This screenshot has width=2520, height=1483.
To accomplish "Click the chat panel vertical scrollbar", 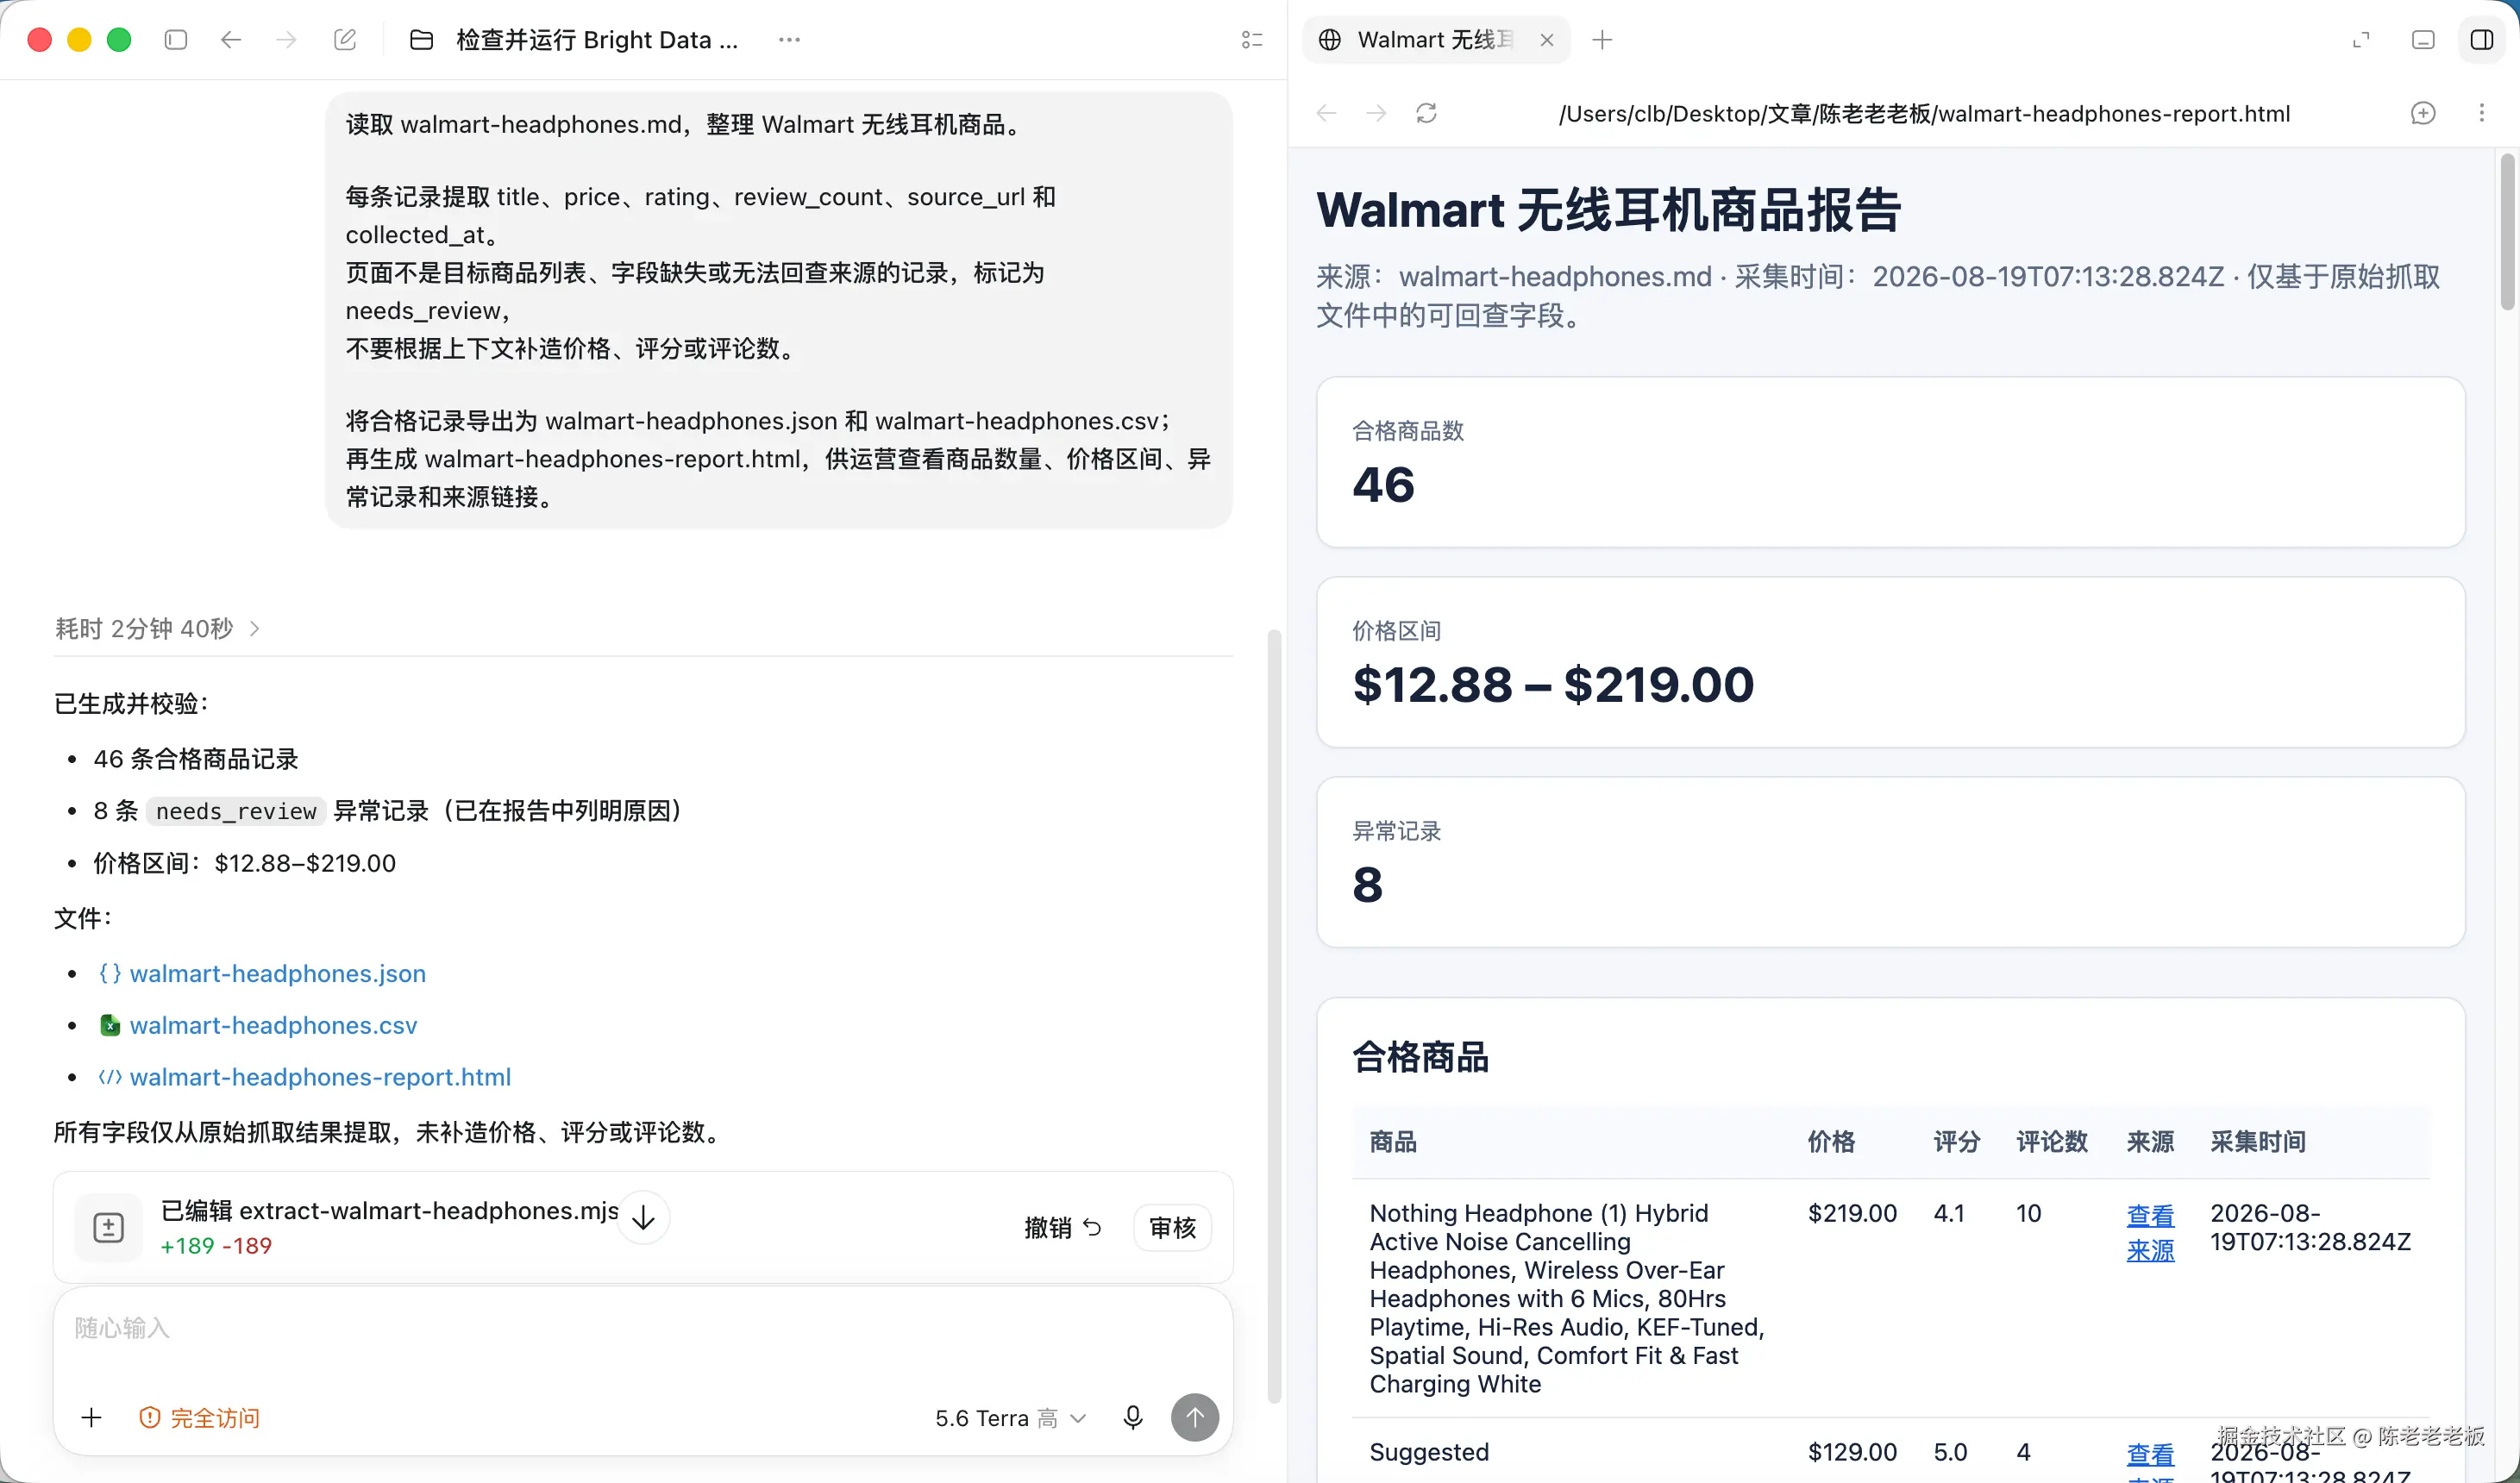I will point(1274,1016).
